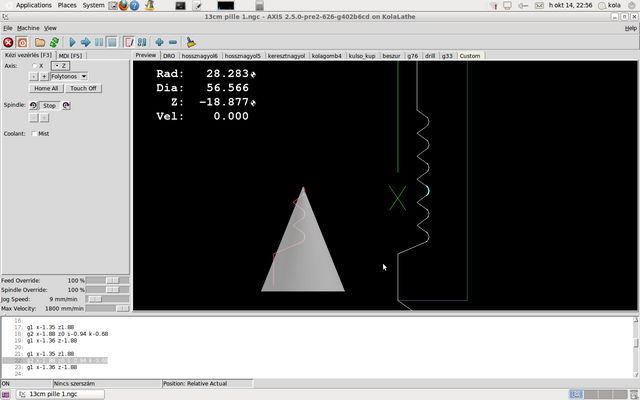Toggle the Emergency Stop button
This screenshot has height=400, width=640.
(x=8, y=43)
